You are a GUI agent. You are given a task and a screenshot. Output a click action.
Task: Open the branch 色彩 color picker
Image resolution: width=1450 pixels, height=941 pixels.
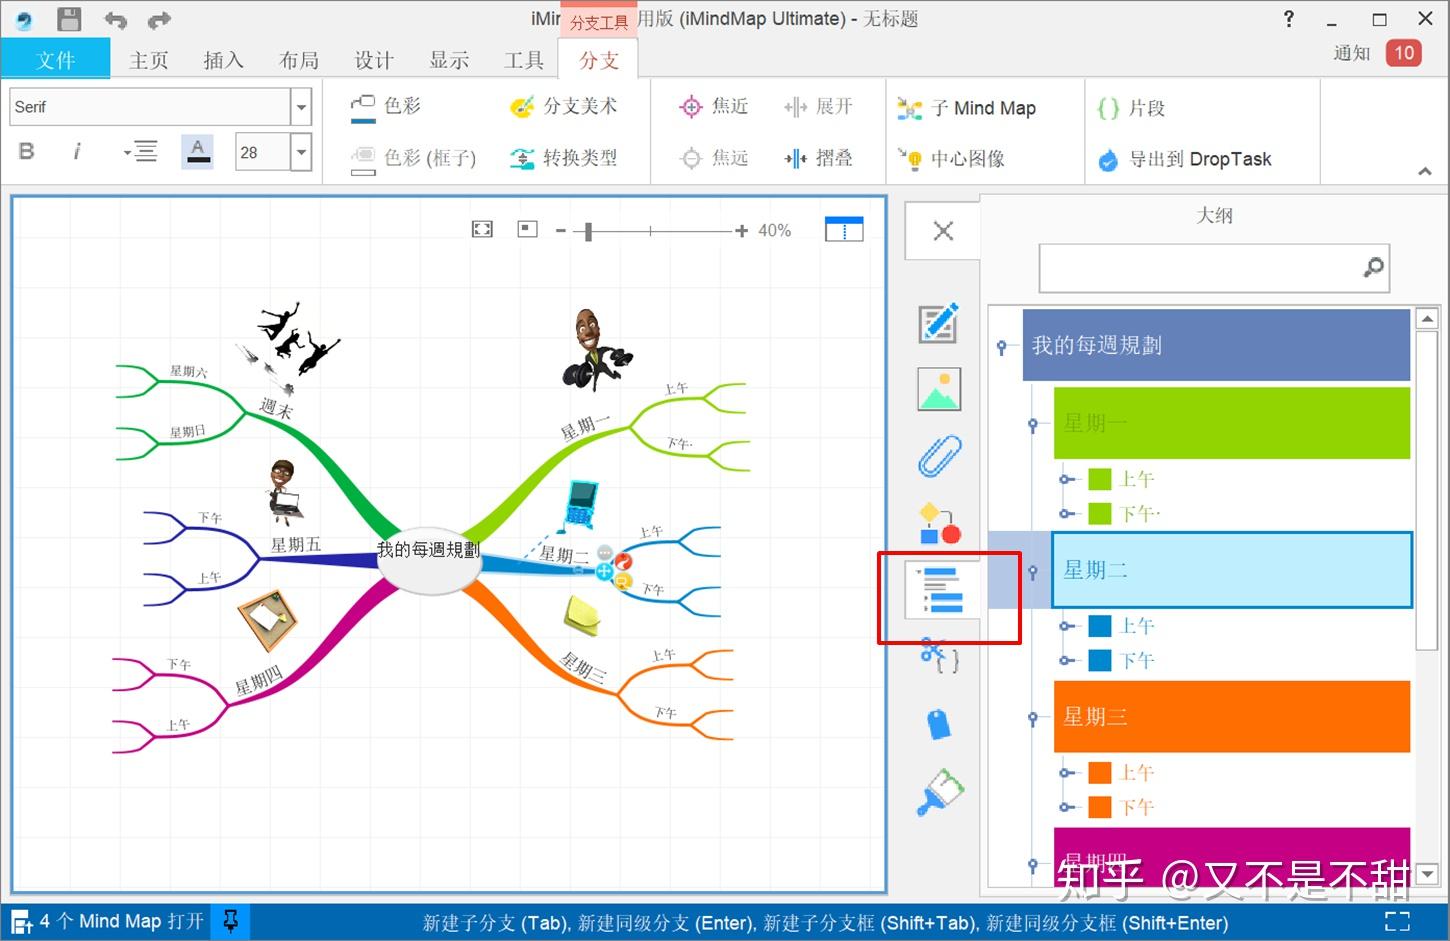pyautogui.click(x=386, y=106)
